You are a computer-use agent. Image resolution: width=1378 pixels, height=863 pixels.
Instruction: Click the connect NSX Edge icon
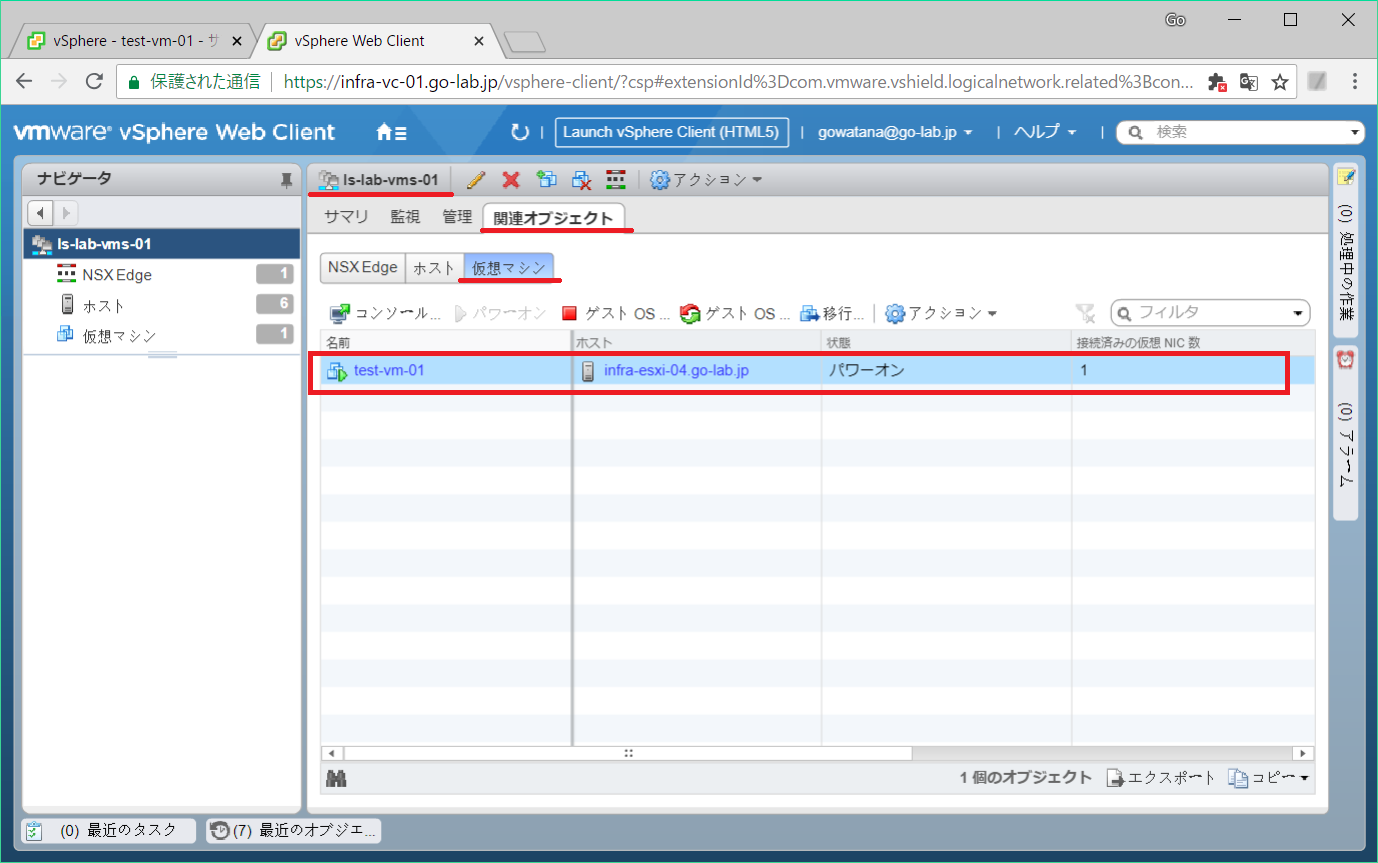pos(616,180)
